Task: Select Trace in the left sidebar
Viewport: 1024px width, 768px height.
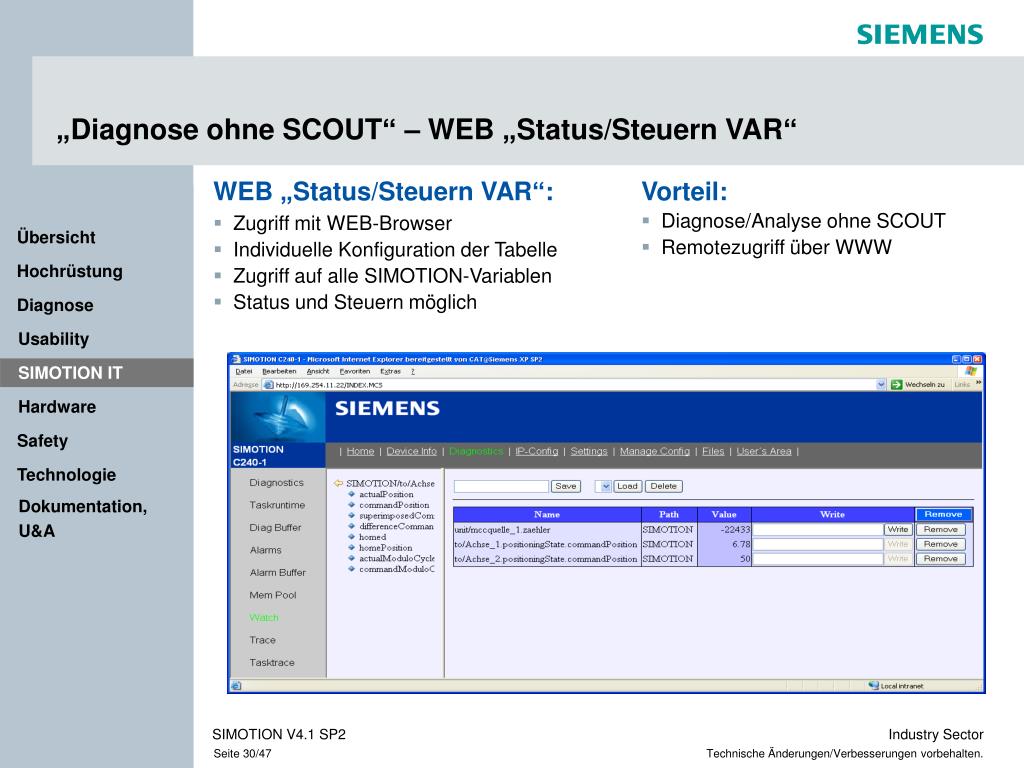Action: [x=263, y=640]
